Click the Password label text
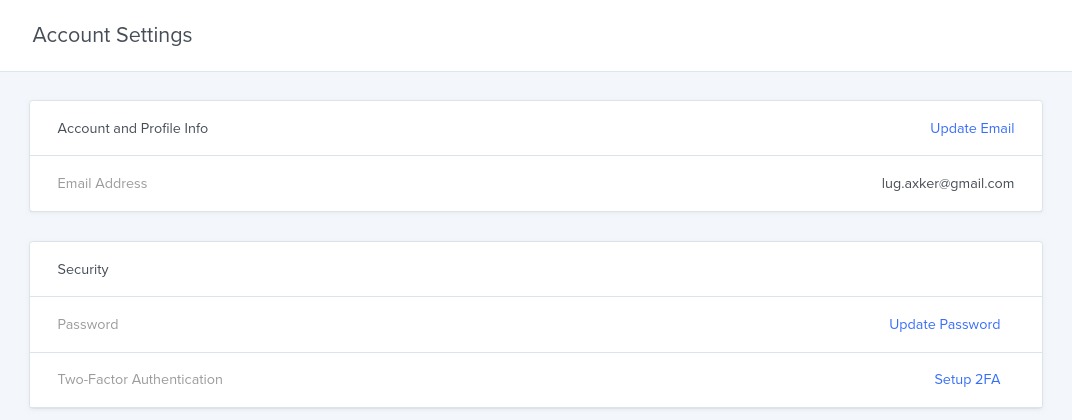The height and width of the screenshot is (420, 1072). point(88,324)
